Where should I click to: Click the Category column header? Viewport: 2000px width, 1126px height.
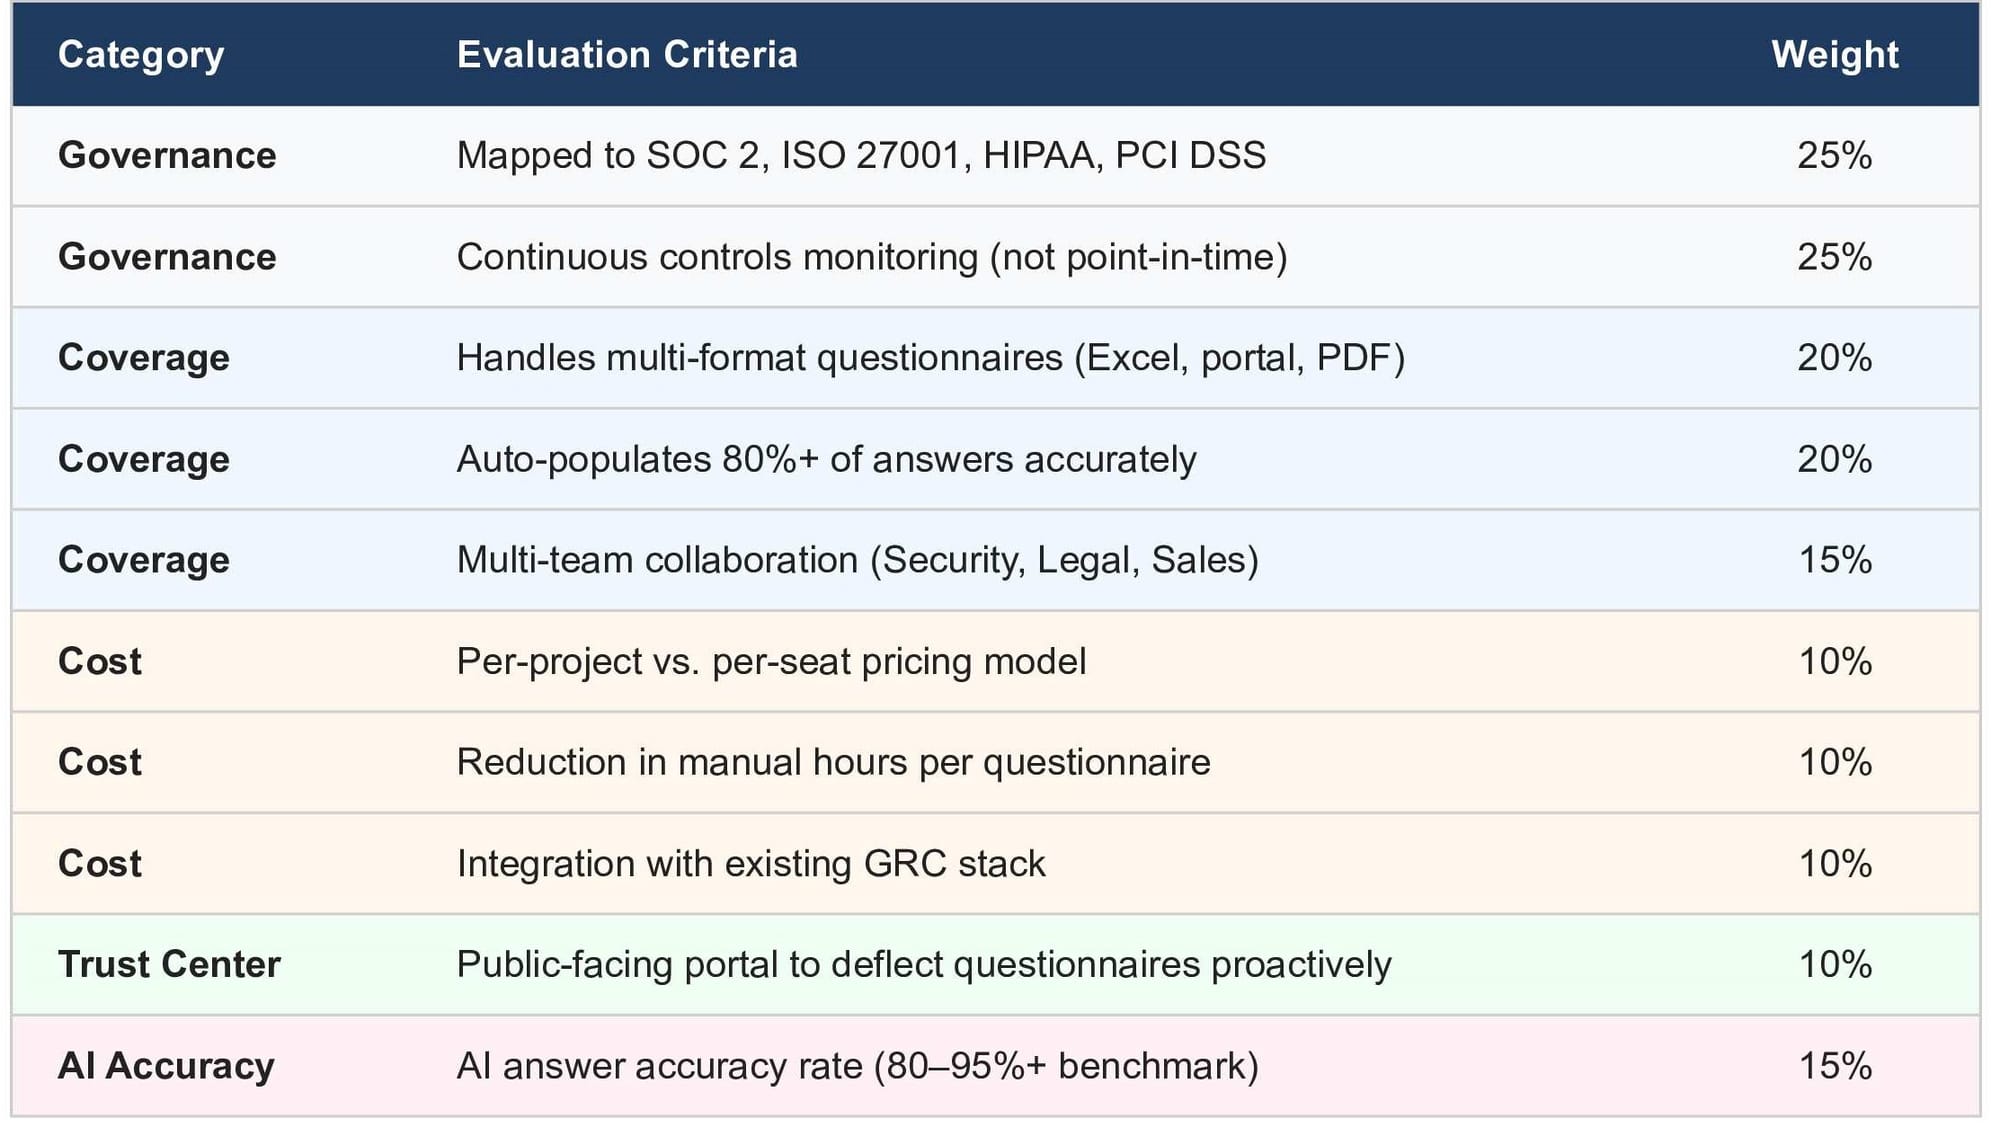tap(141, 55)
